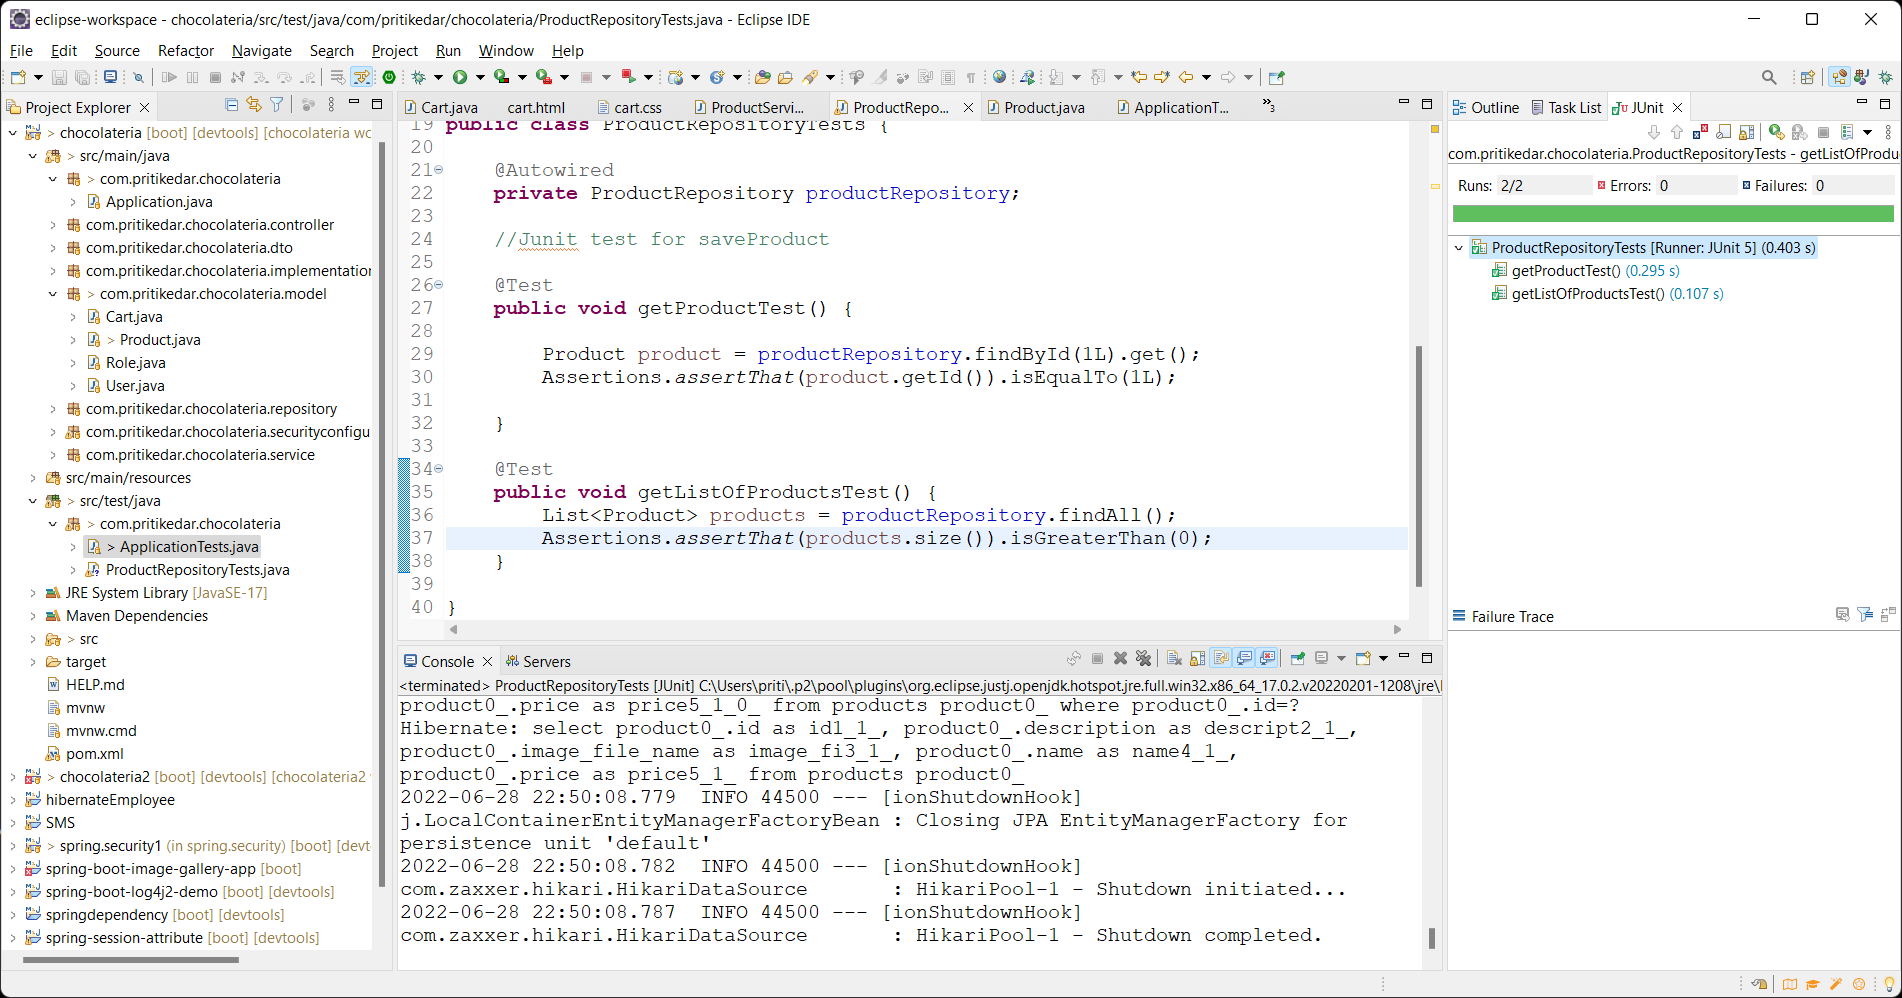The height and width of the screenshot is (998, 1902).
Task: Open pom.xml in Project Explorer
Action: 94,754
